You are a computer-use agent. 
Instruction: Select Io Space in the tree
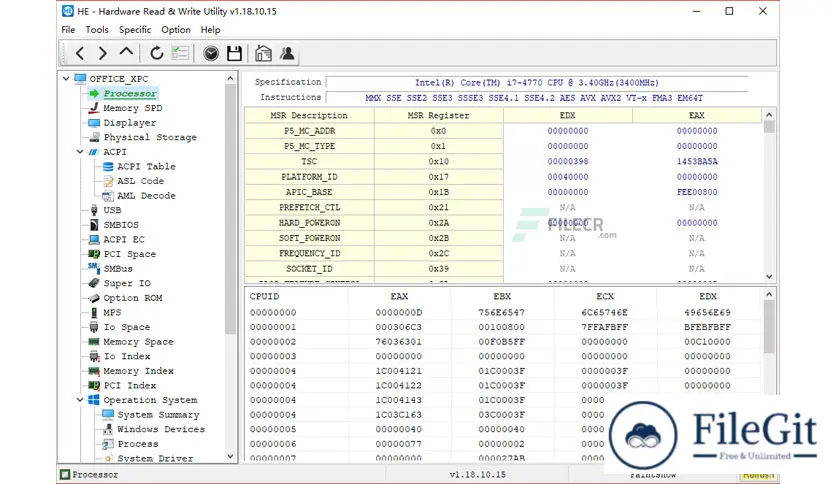click(126, 327)
